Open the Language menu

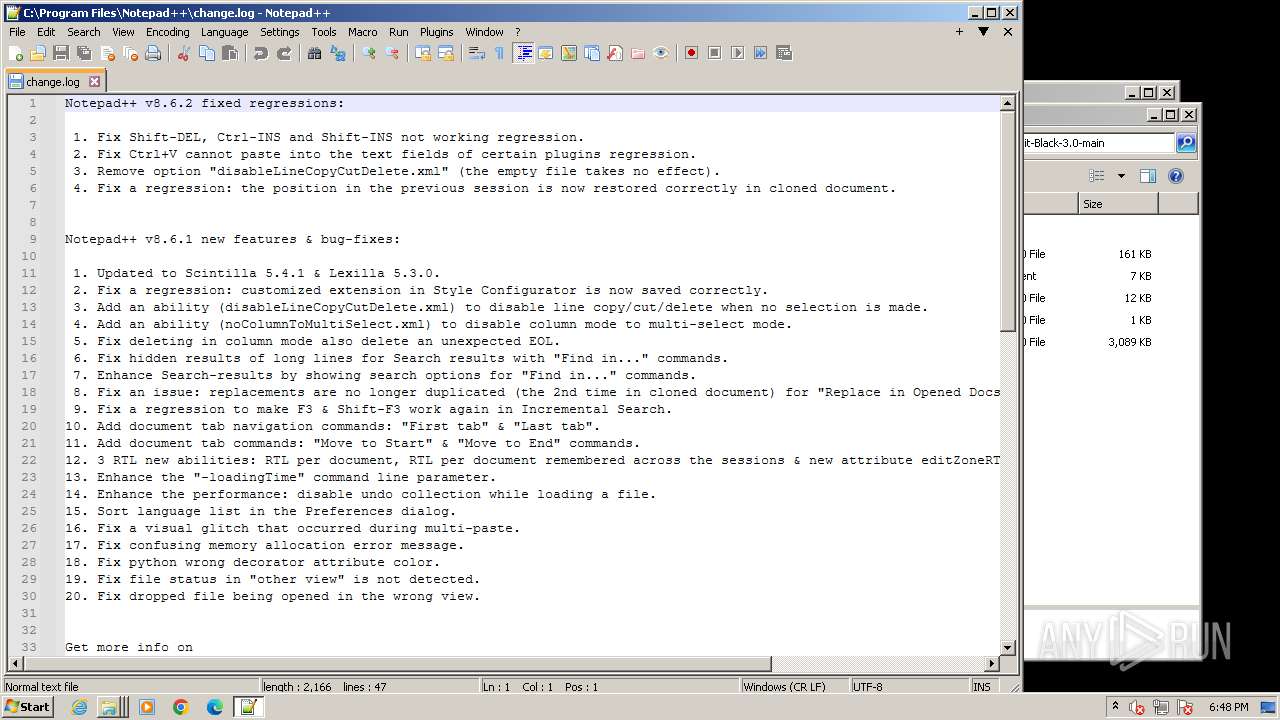[x=224, y=32]
